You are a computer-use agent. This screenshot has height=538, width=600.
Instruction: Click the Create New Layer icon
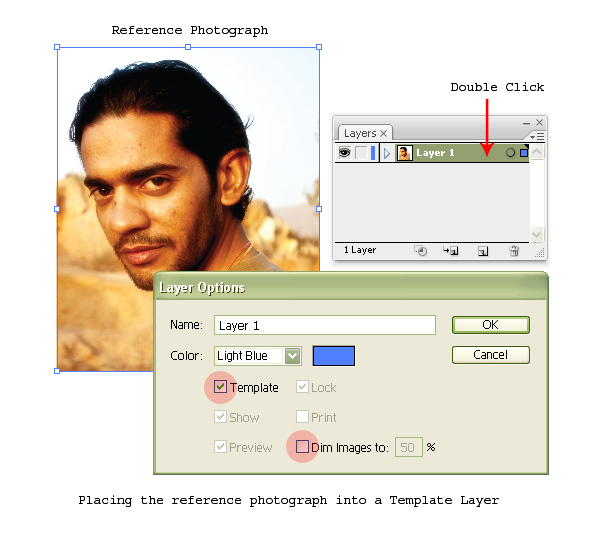(x=483, y=251)
